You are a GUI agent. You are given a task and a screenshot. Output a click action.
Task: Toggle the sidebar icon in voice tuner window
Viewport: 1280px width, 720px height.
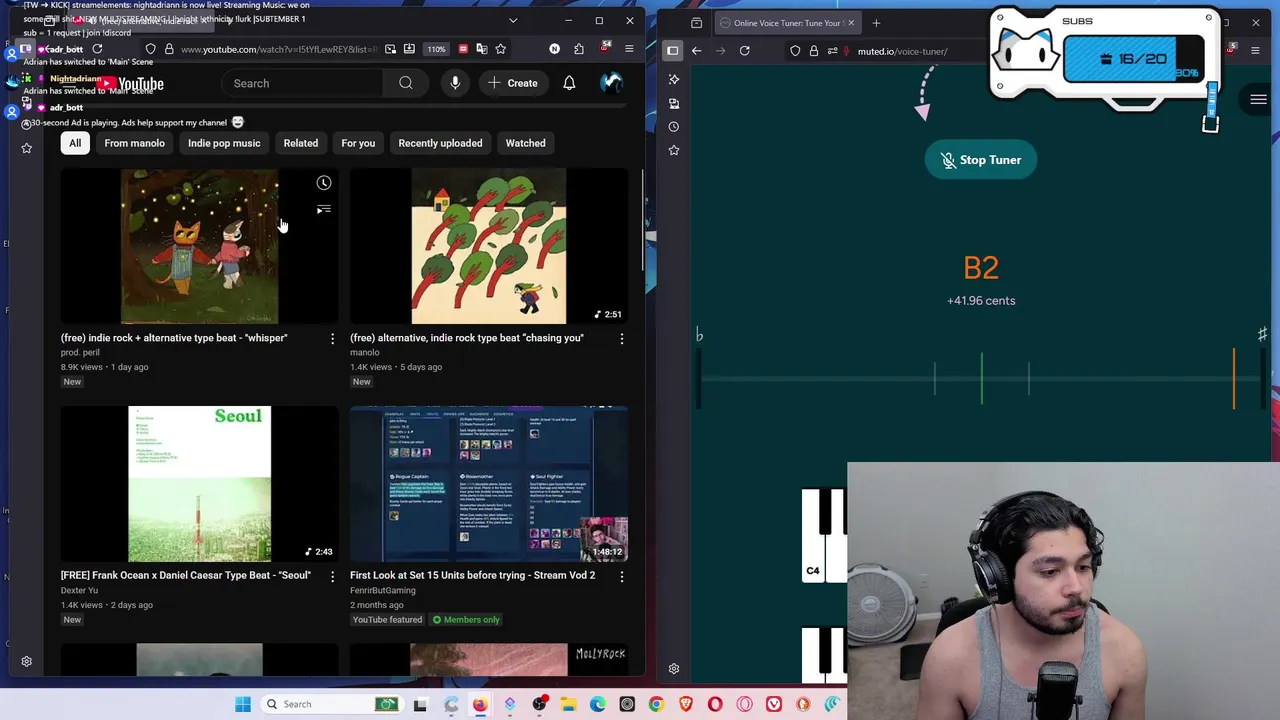click(673, 51)
